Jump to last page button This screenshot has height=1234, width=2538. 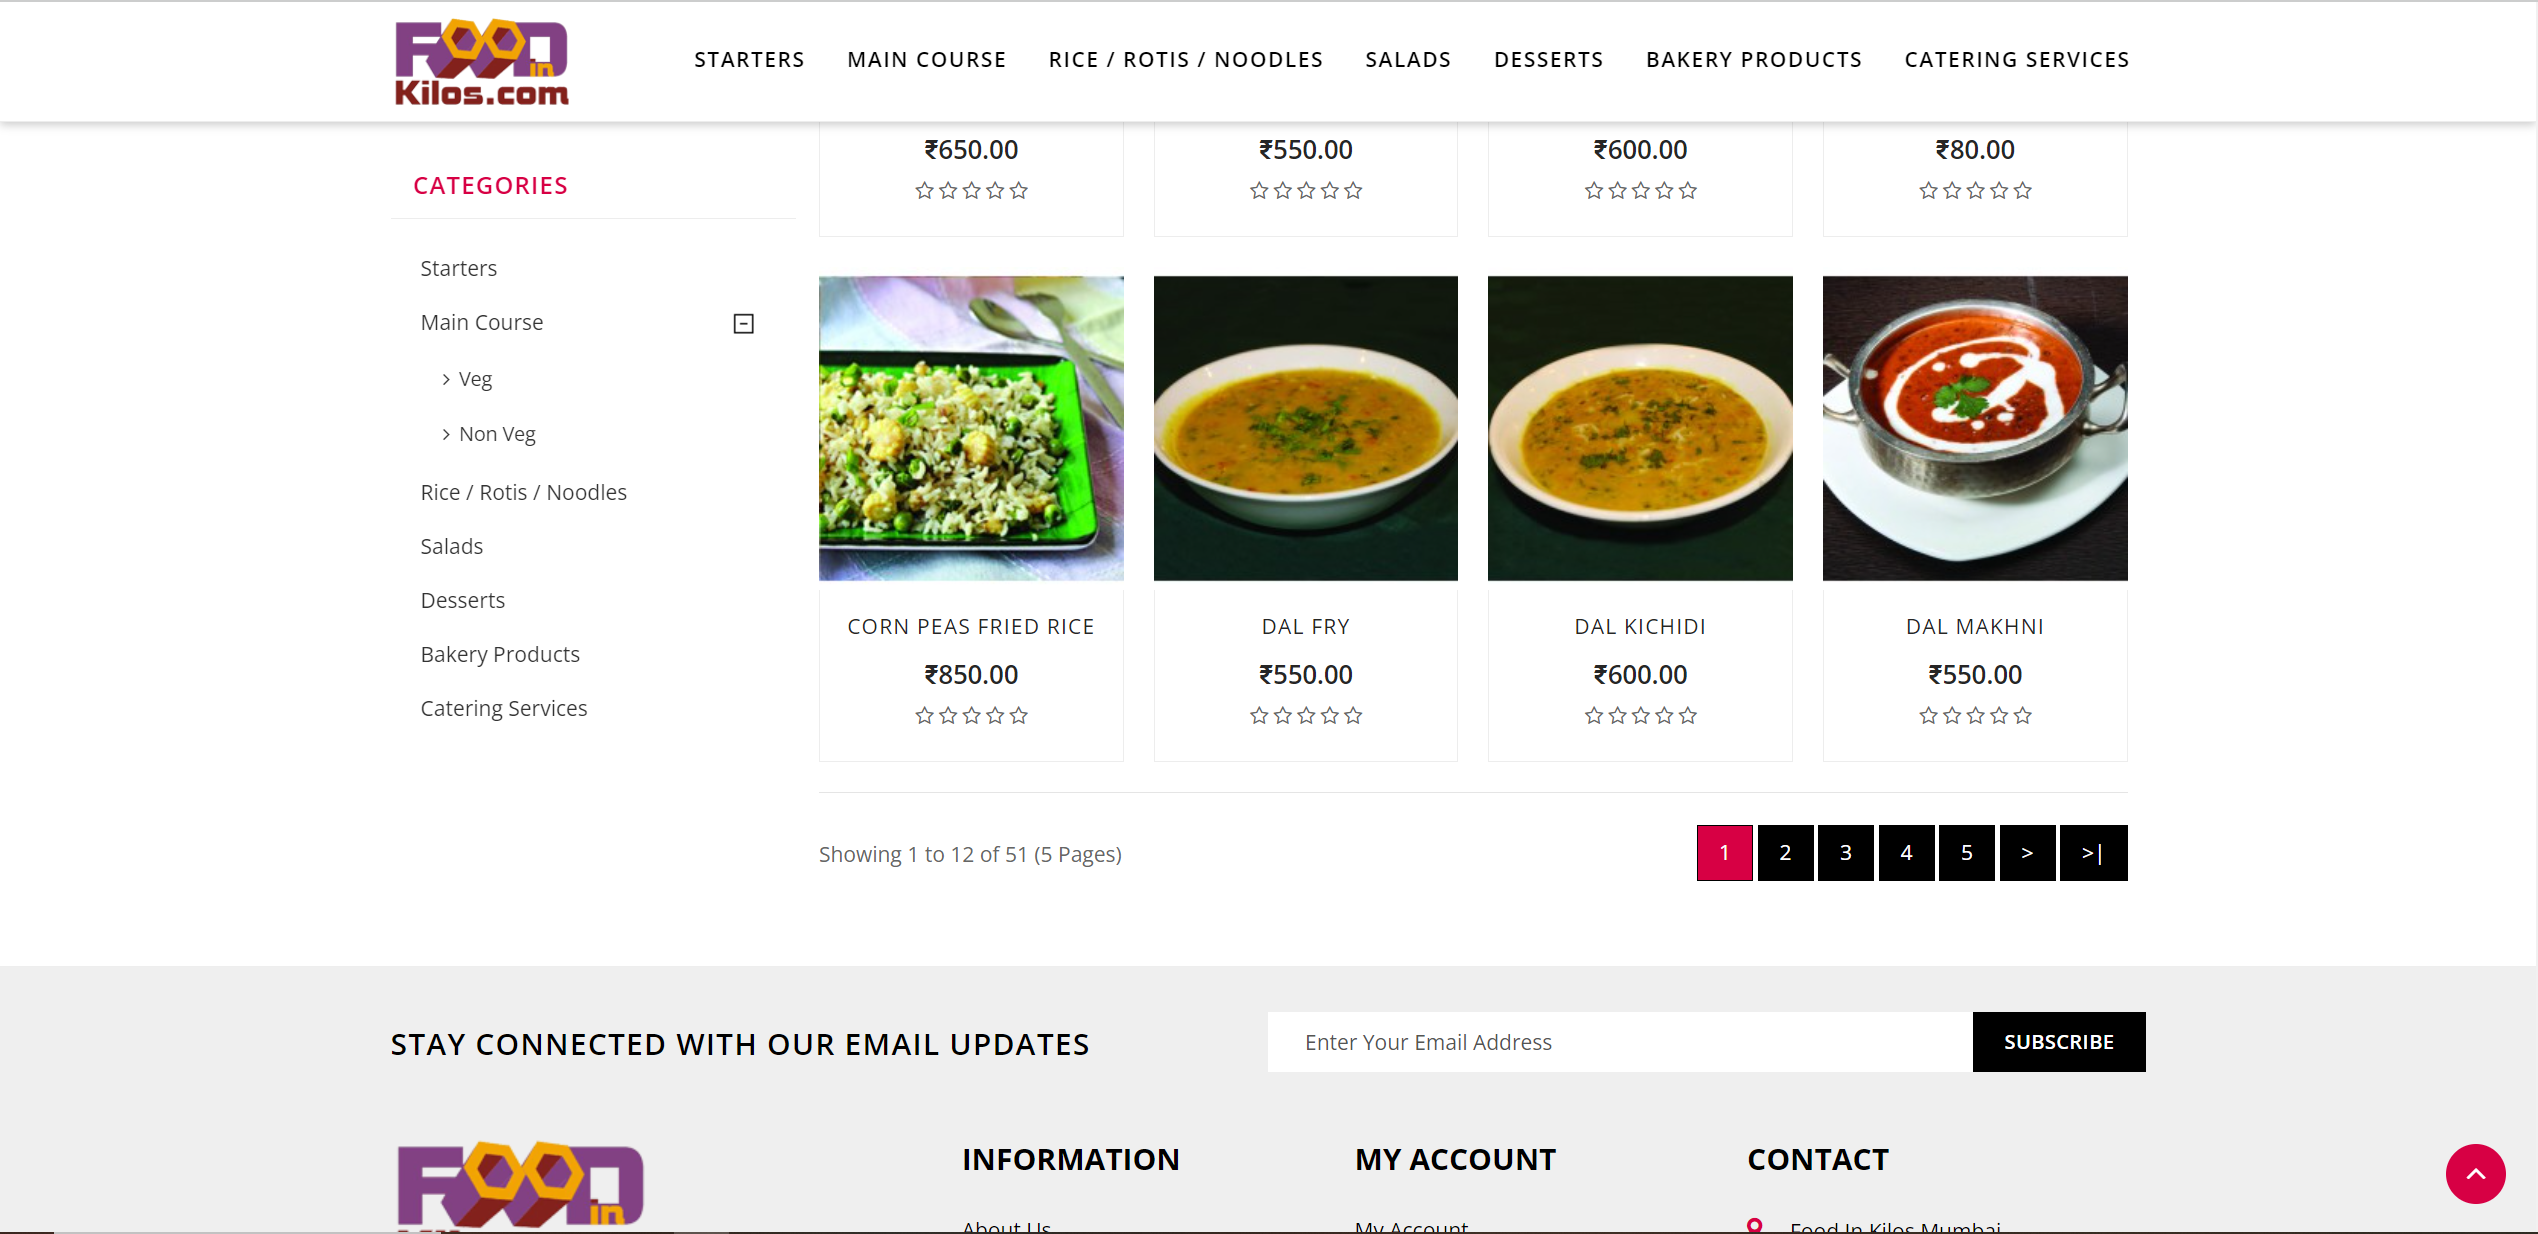tap(2093, 853)
